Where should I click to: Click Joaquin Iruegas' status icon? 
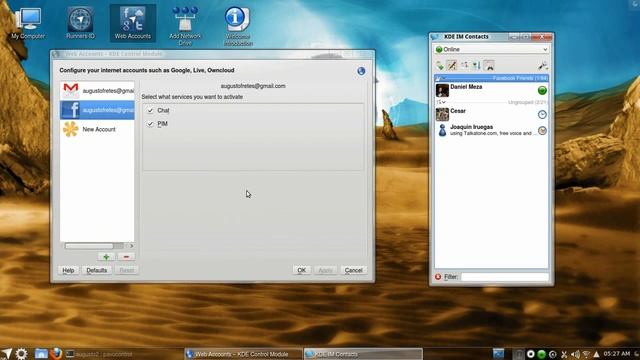coord(542,131)
